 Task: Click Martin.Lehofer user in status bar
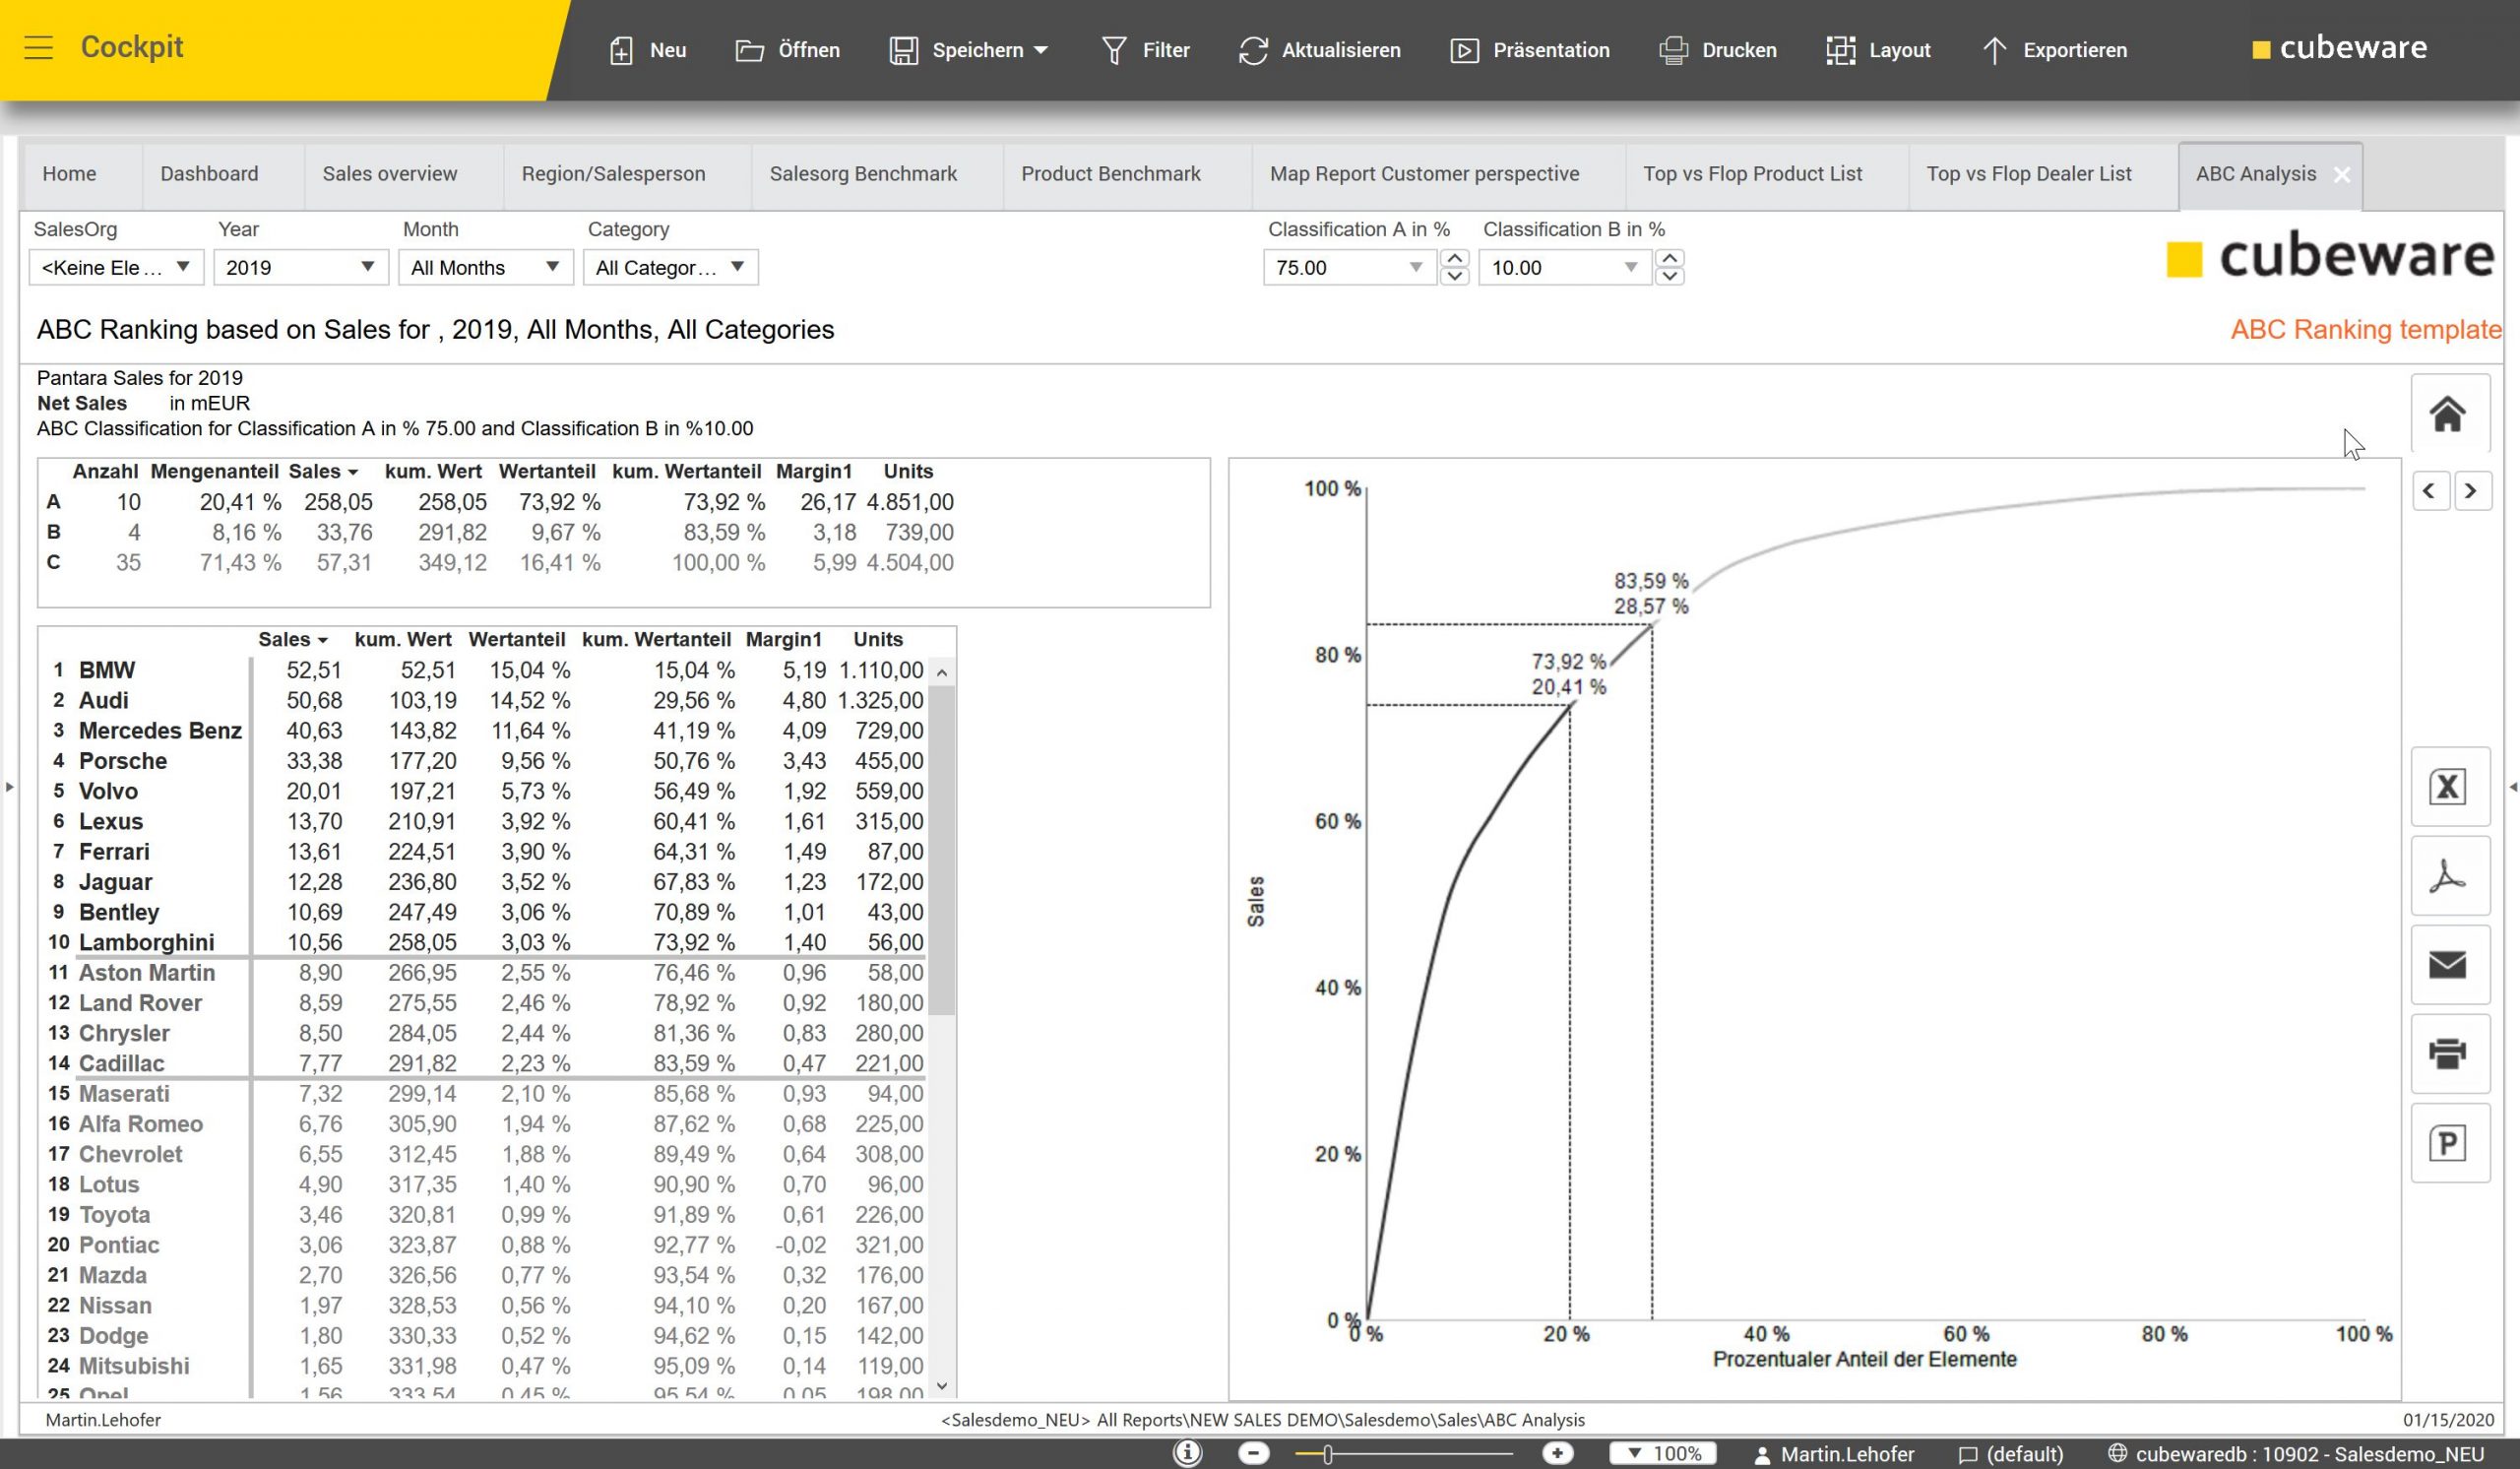[x=1834, y=1454]
